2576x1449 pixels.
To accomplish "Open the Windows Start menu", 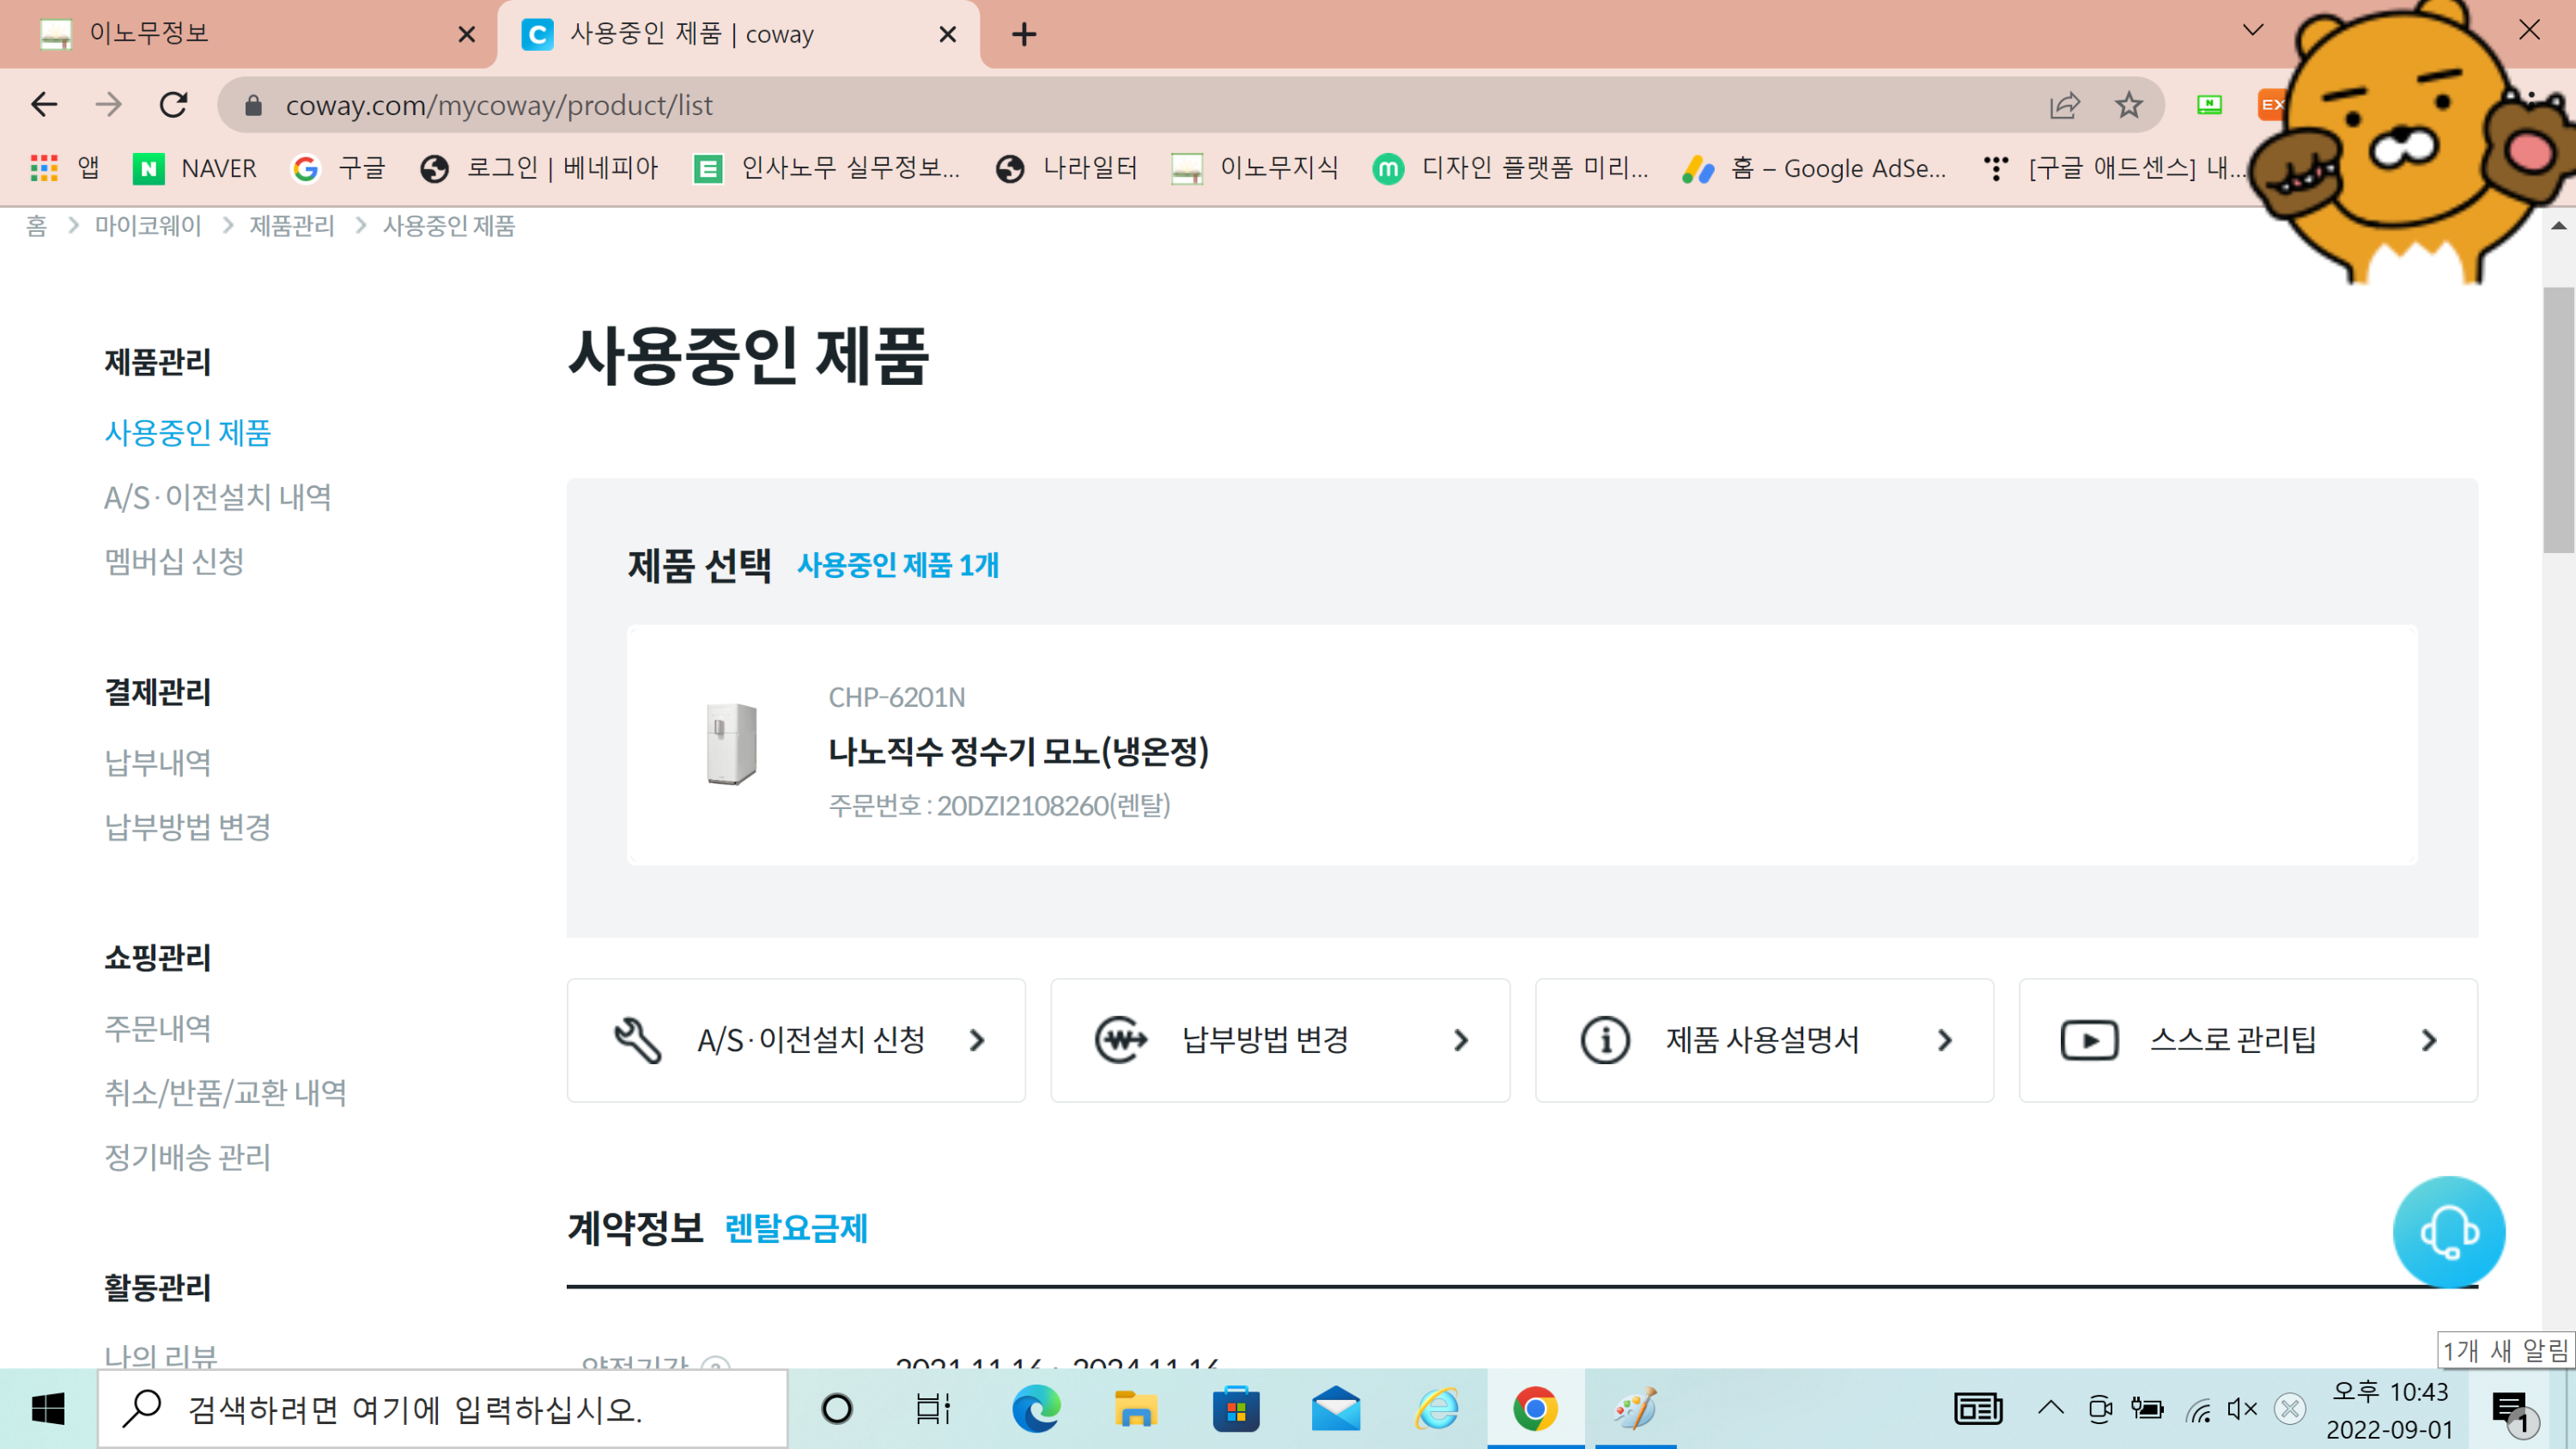I will pos(48,1410).
